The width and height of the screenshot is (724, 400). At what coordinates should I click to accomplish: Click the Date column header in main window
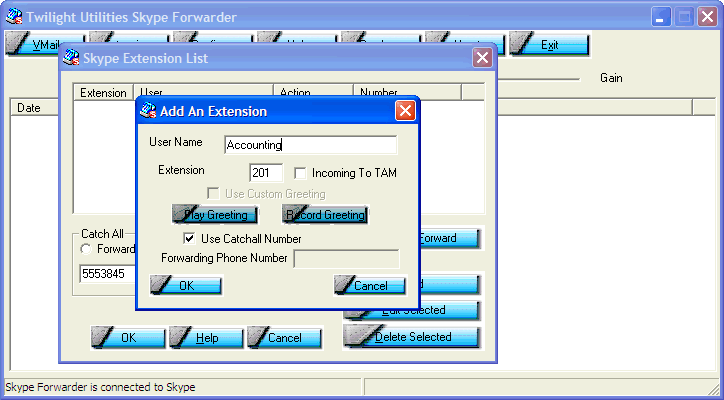tap(35, 108)
